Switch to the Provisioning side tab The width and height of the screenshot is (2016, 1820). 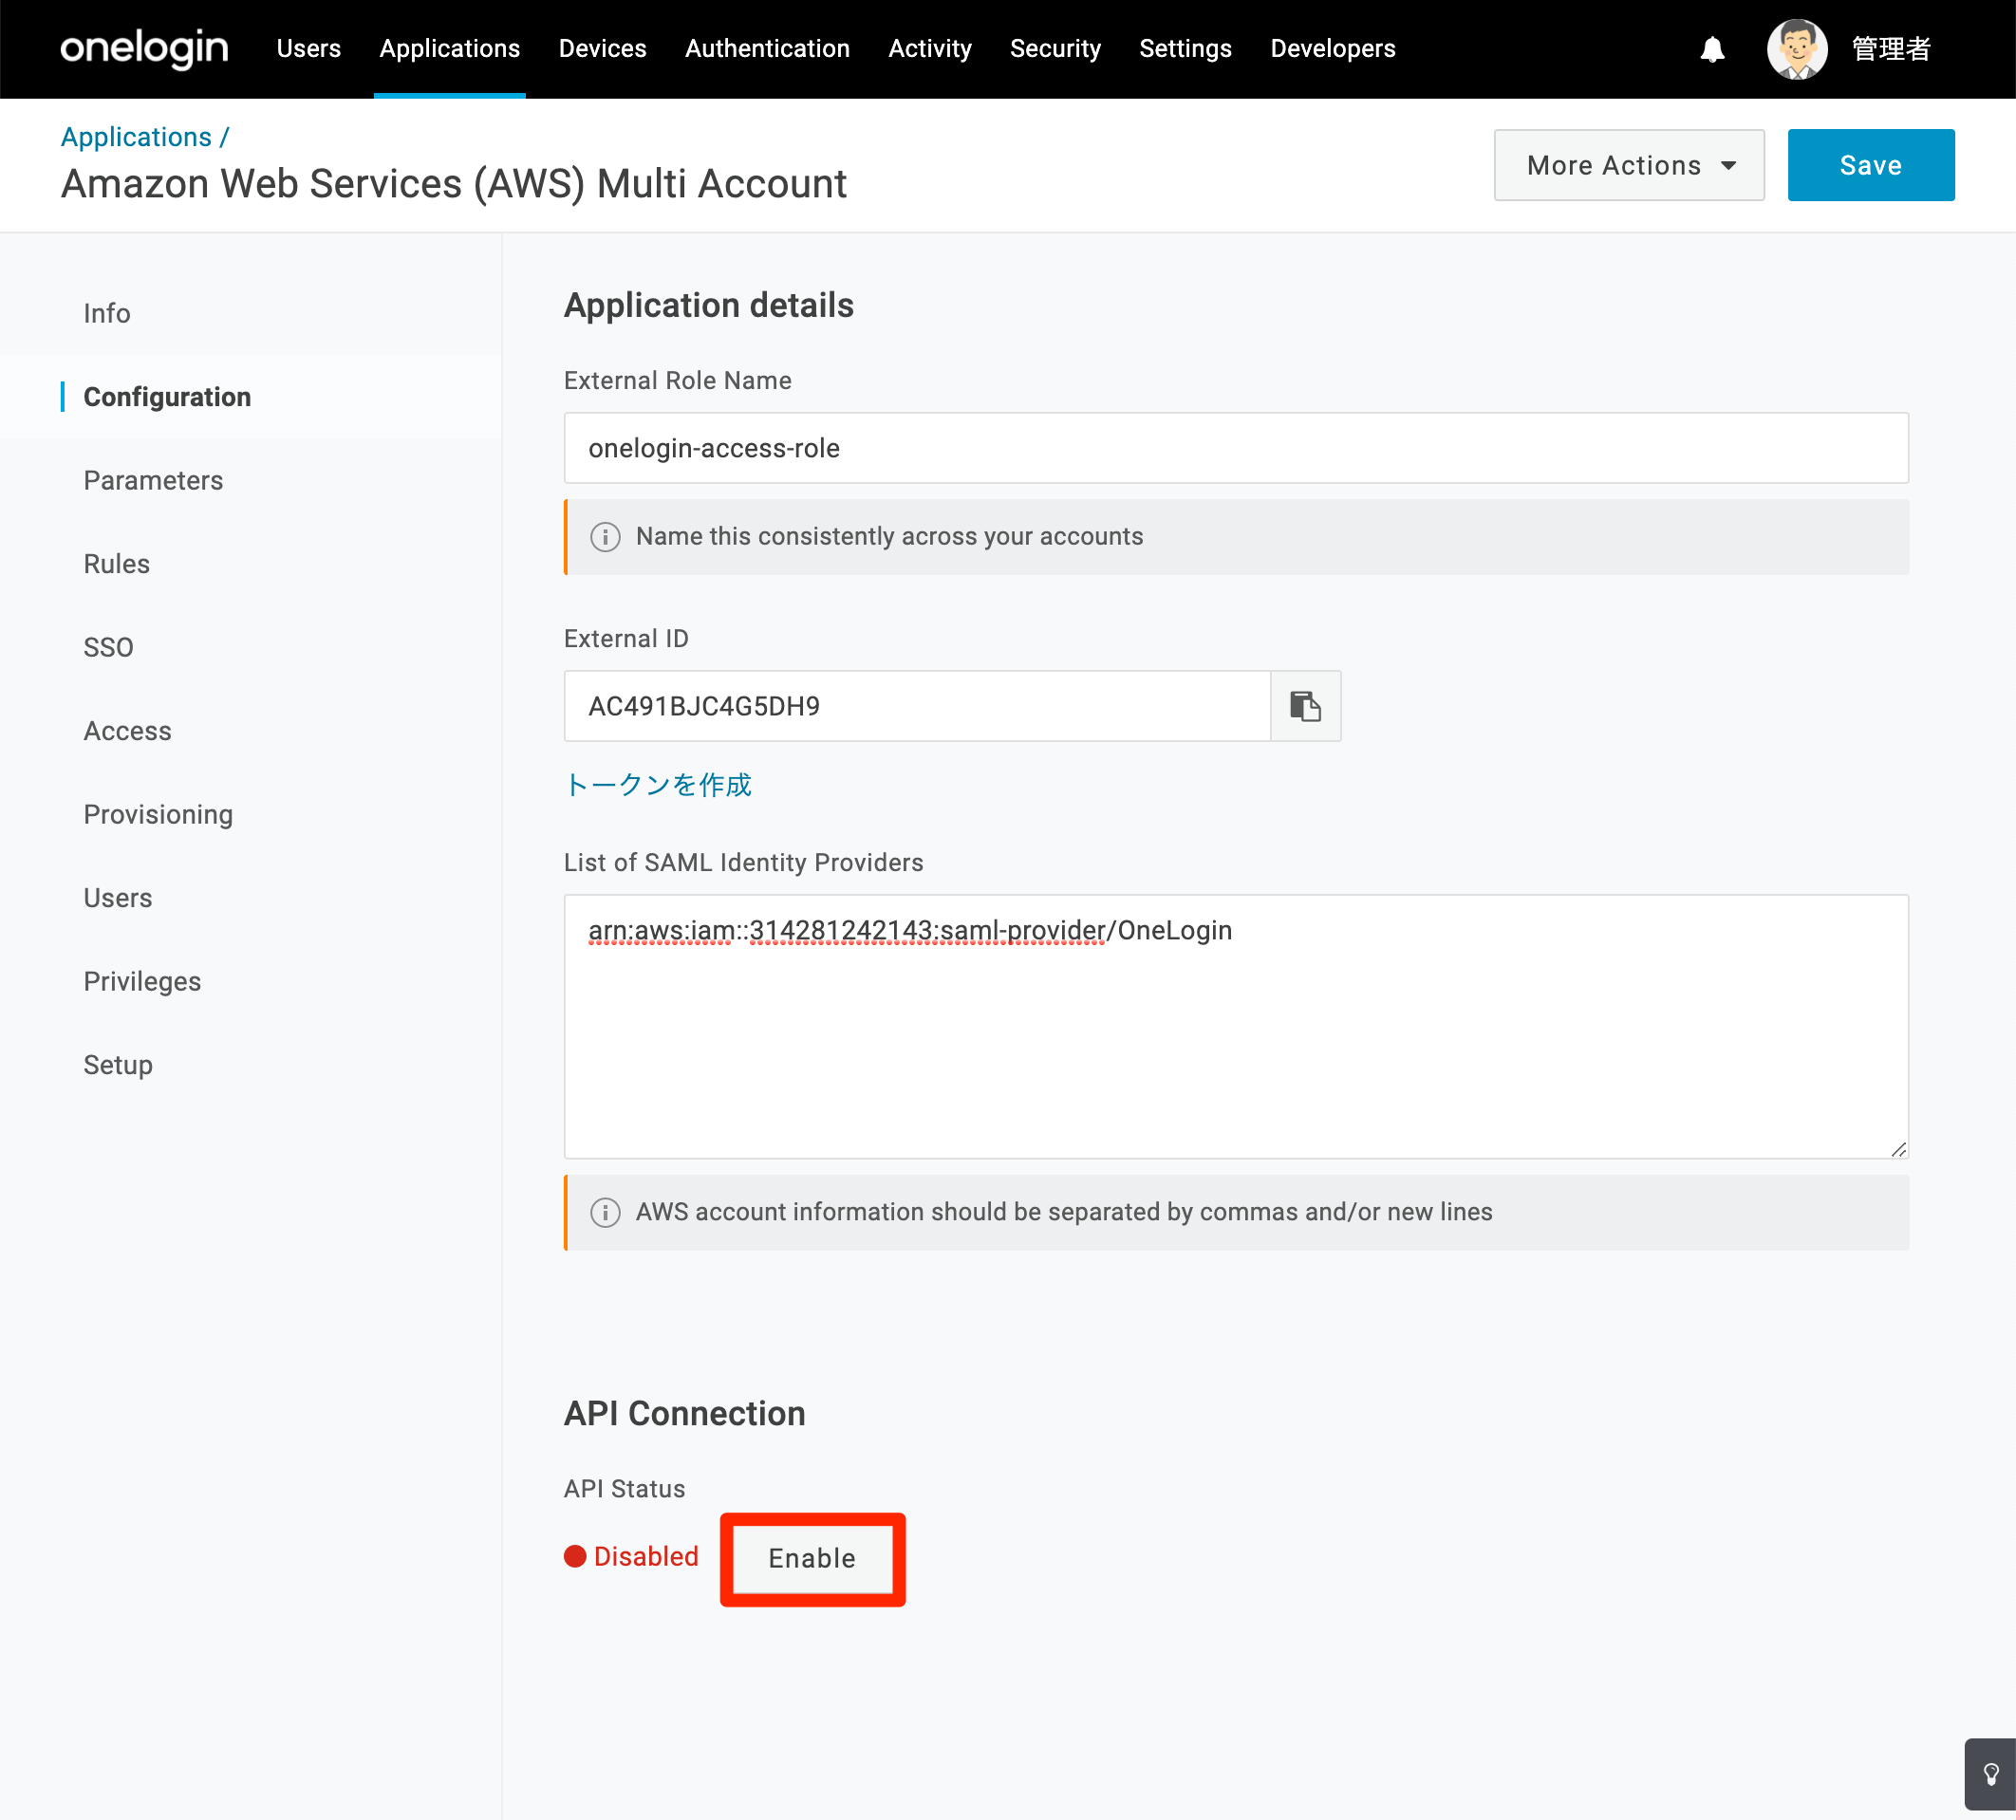tap(158, 815)
